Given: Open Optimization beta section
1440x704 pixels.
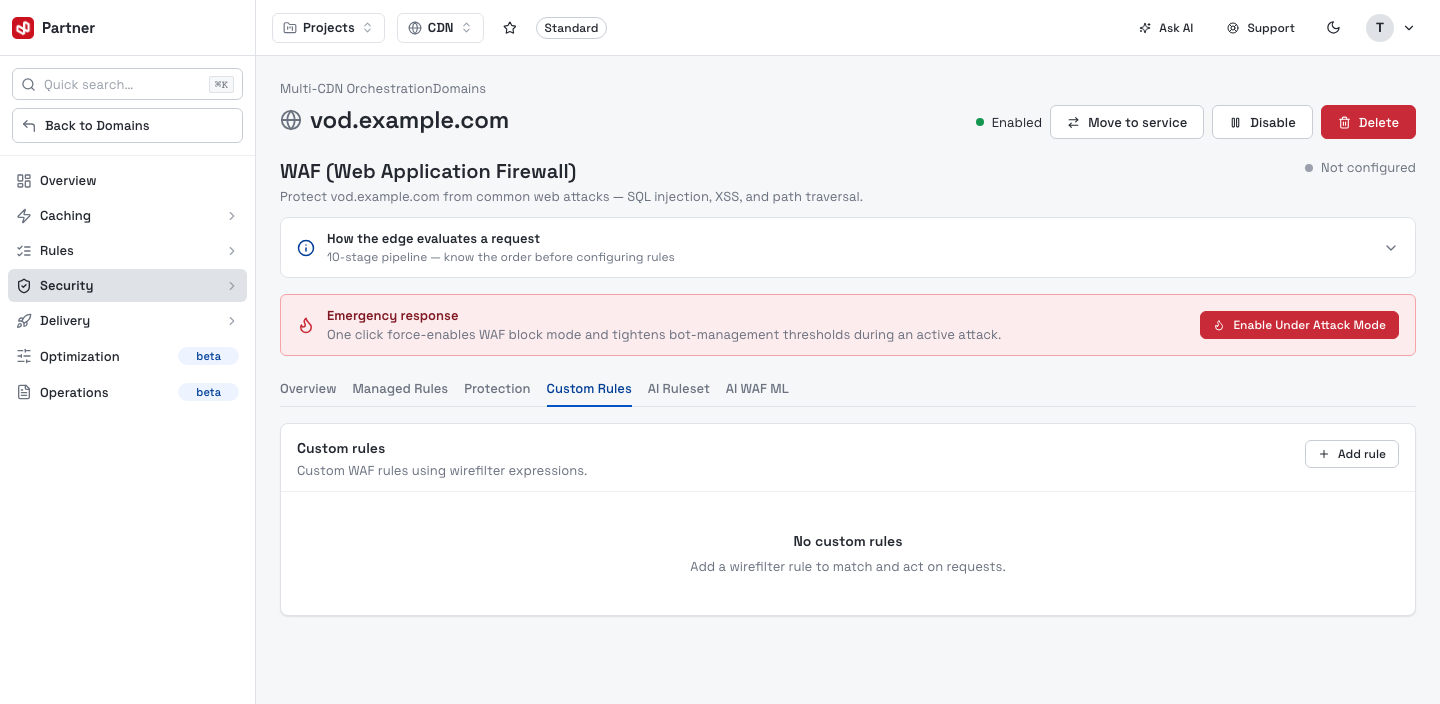Looking at the screenshot, I should [127, 357].
